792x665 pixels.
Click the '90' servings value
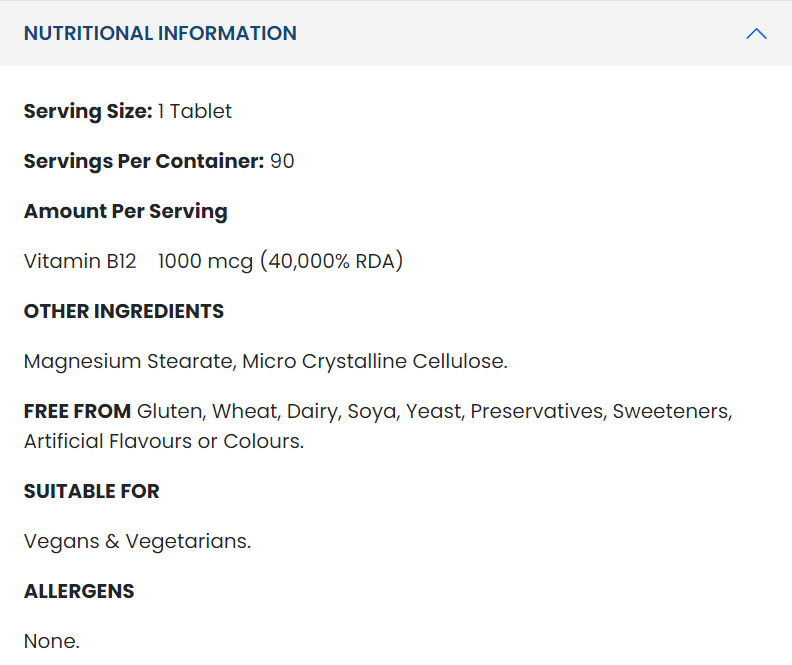point(282,161)
